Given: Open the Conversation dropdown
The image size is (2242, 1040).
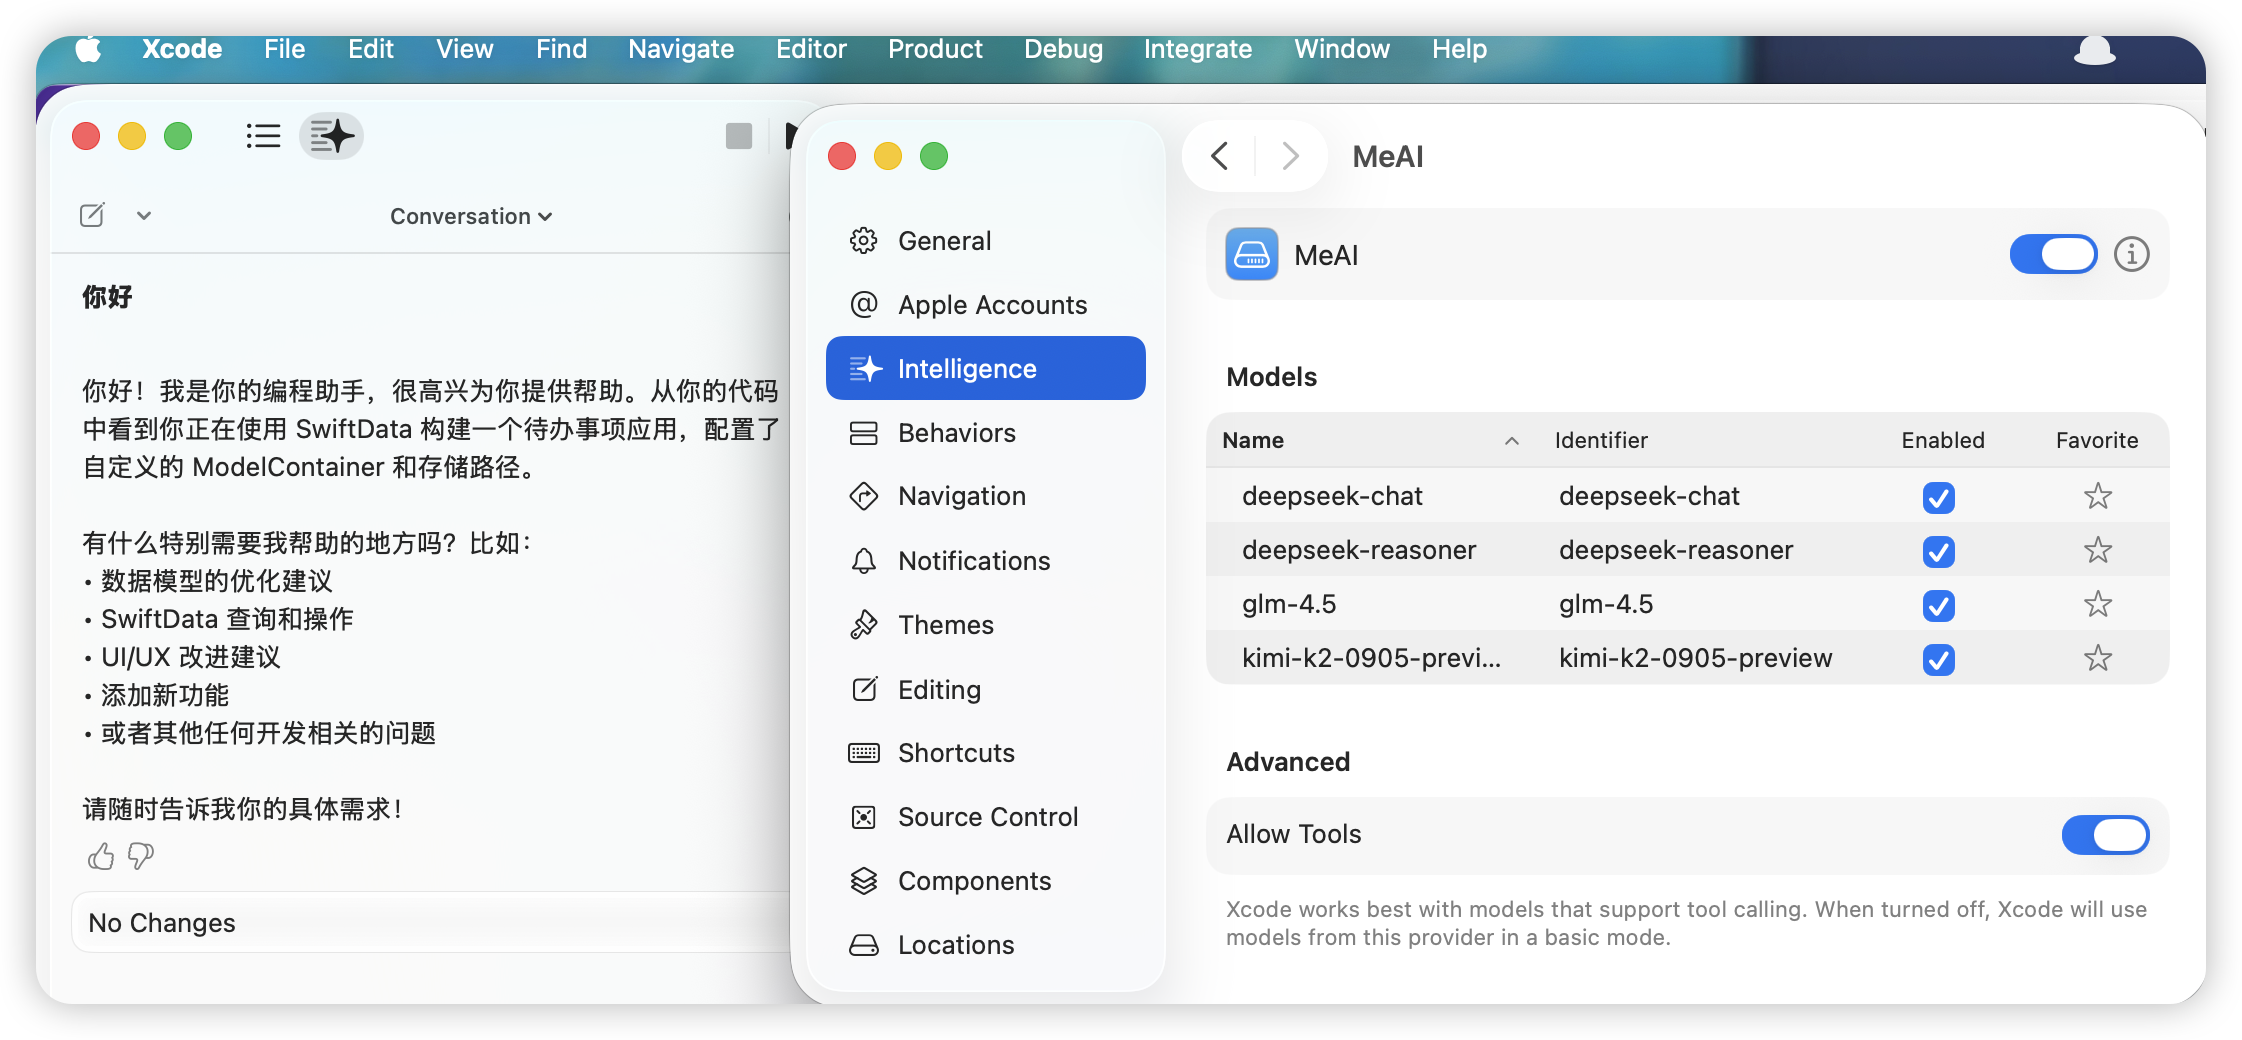Looking at the screenshot, I should [x=471, y=216].
